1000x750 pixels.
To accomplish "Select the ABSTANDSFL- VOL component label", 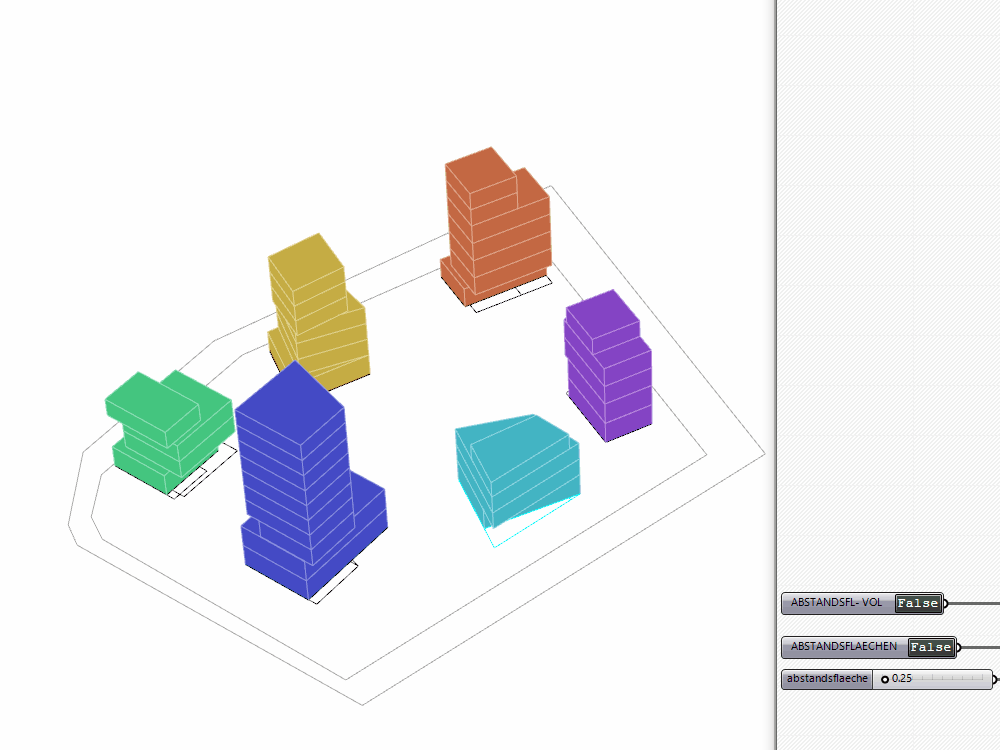I will click(x=837, y=603).
